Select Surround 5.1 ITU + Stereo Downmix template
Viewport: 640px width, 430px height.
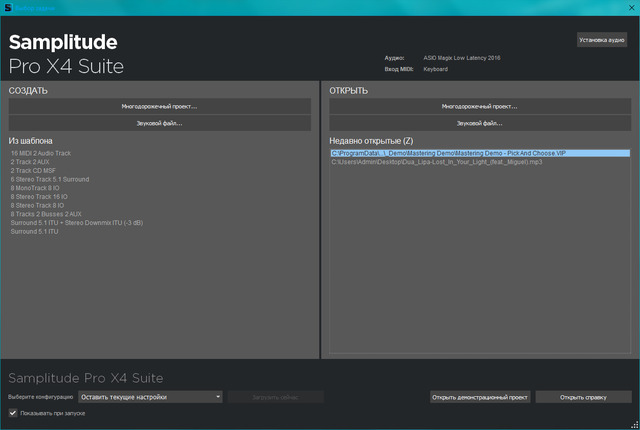point(76,223)
